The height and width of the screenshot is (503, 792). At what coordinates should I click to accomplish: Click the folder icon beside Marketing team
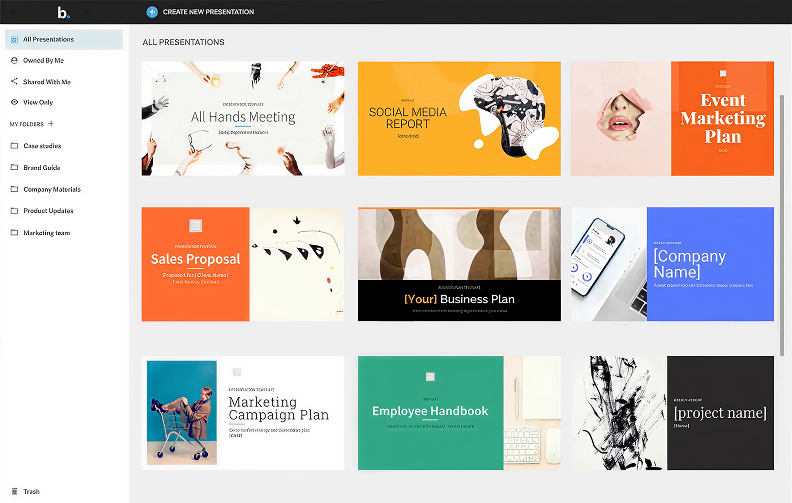tap(14, 232)
